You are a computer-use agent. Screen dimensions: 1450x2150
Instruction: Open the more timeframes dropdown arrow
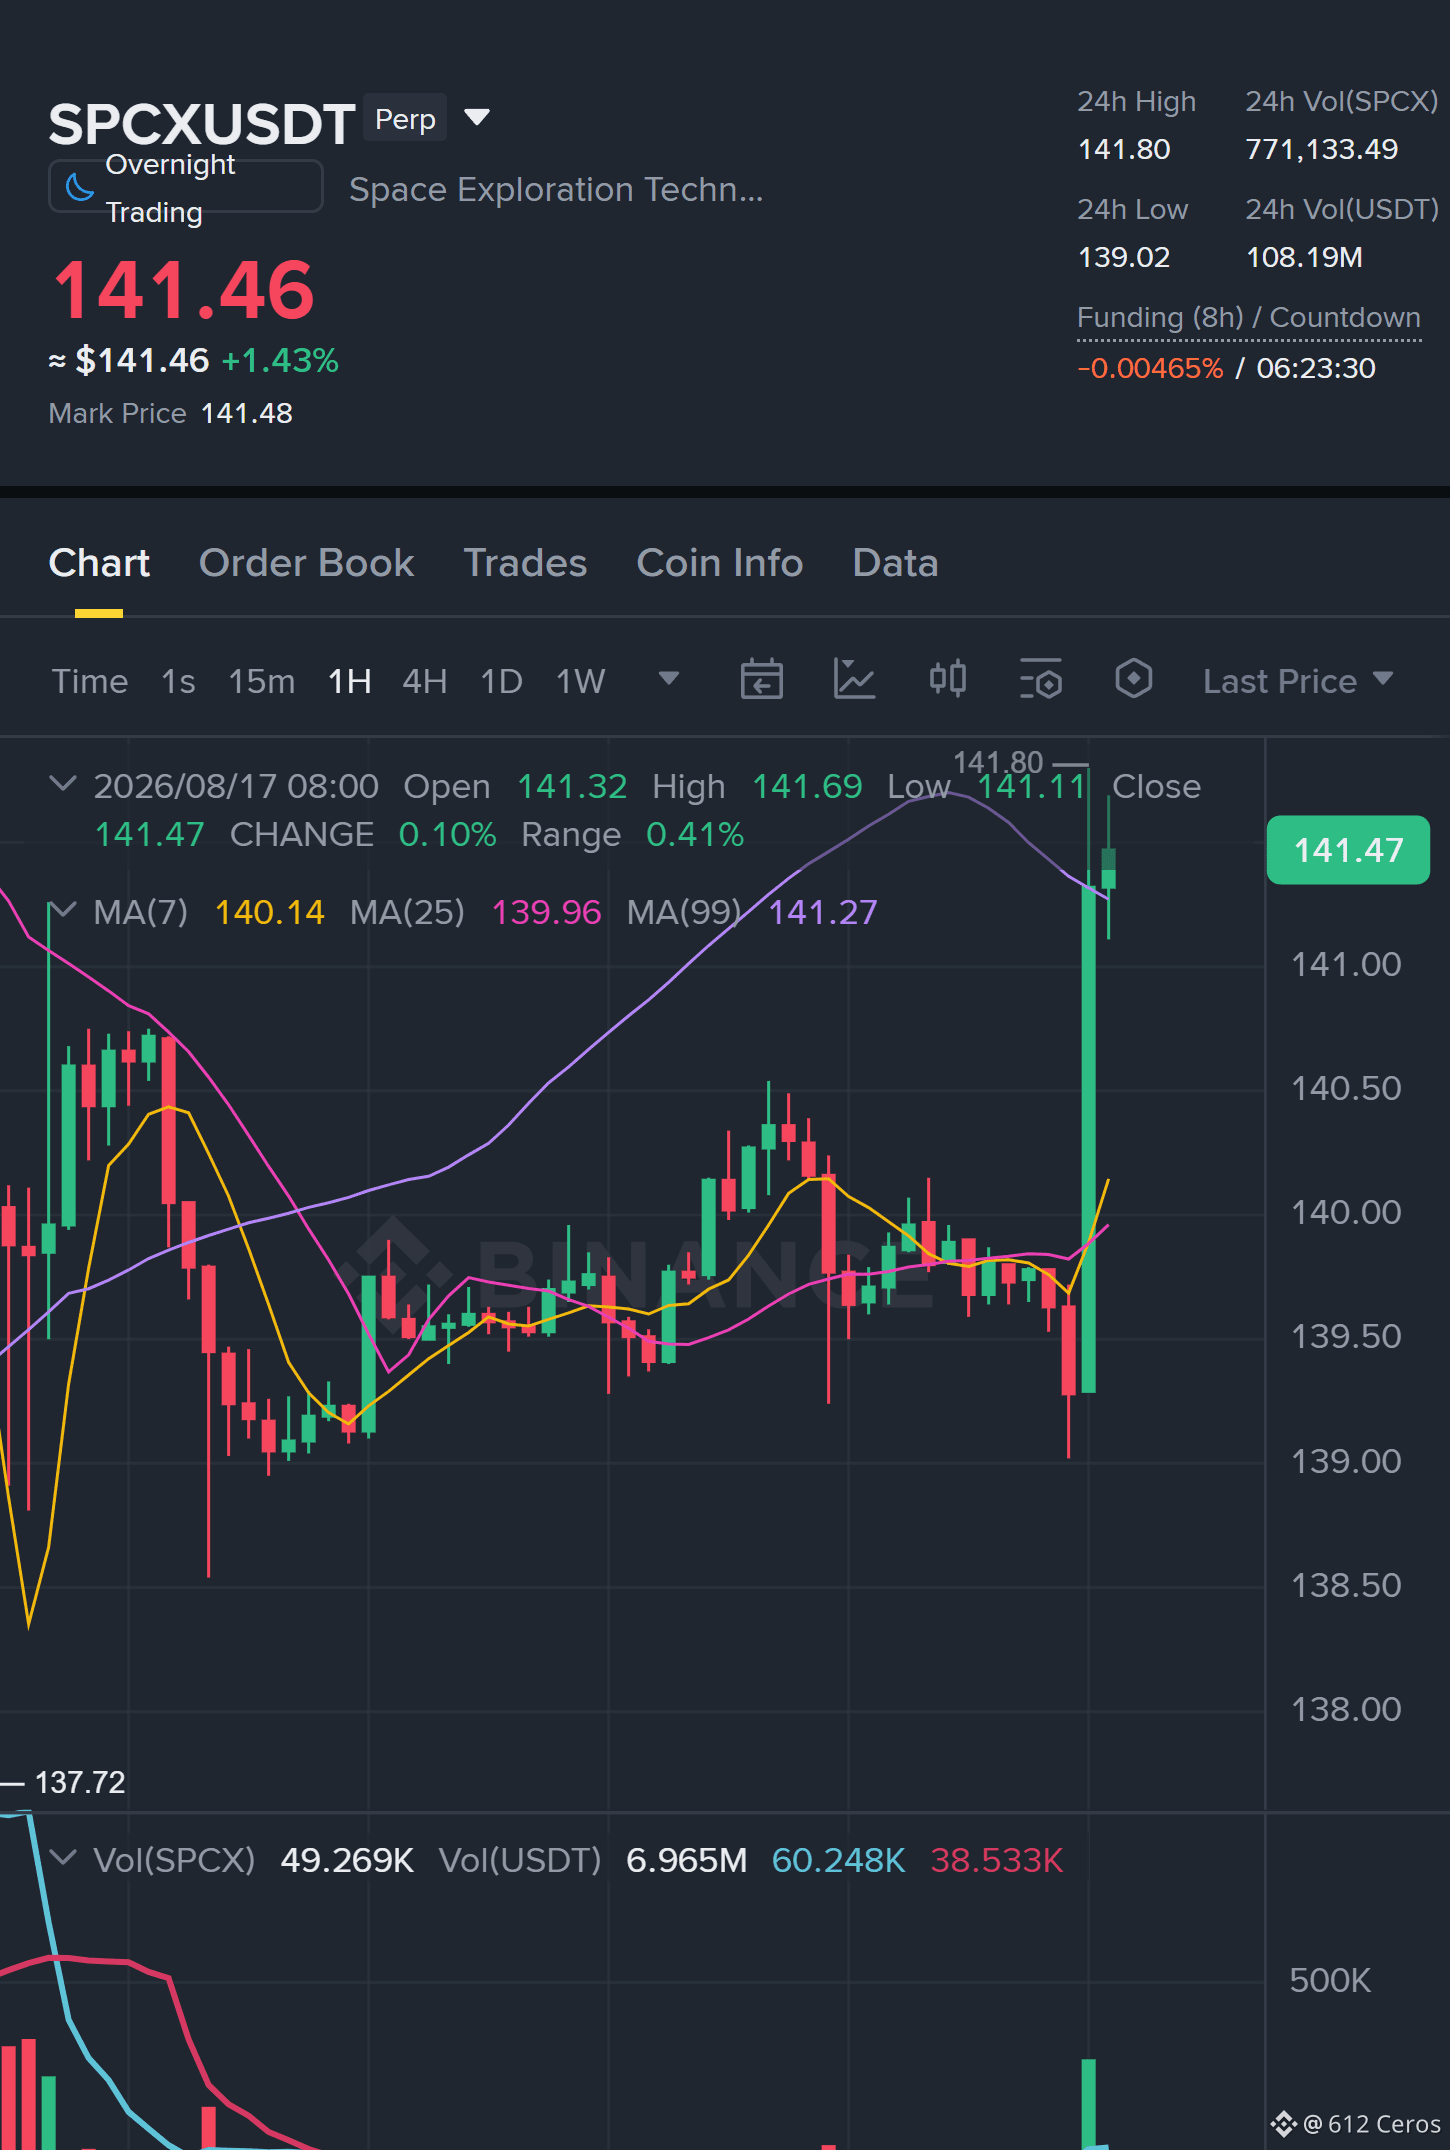669,679
